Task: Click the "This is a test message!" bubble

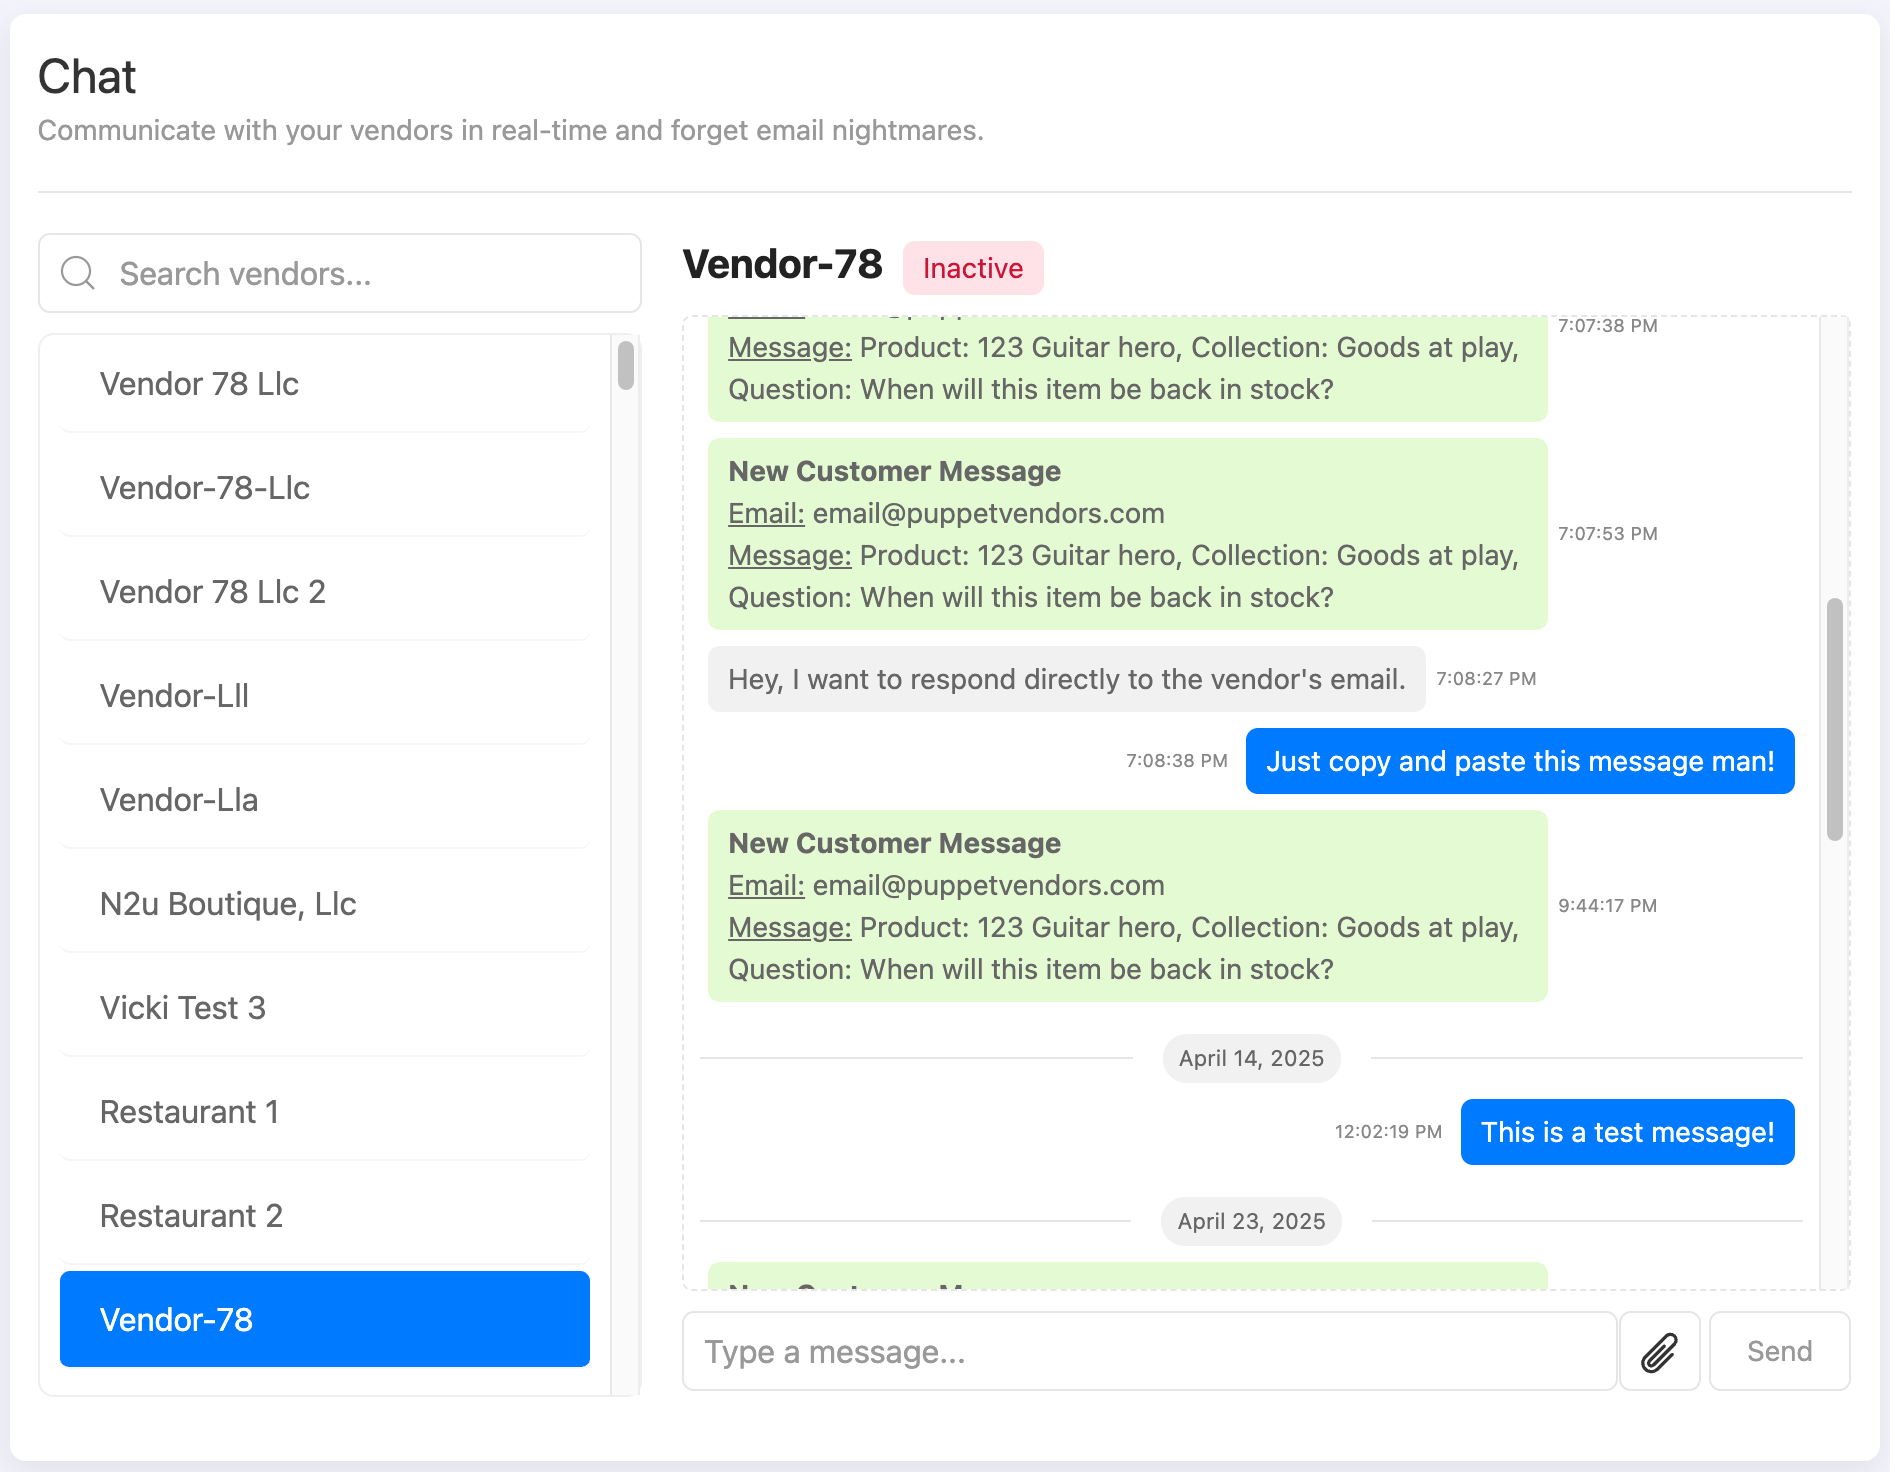Action: click(1627, 1132)
